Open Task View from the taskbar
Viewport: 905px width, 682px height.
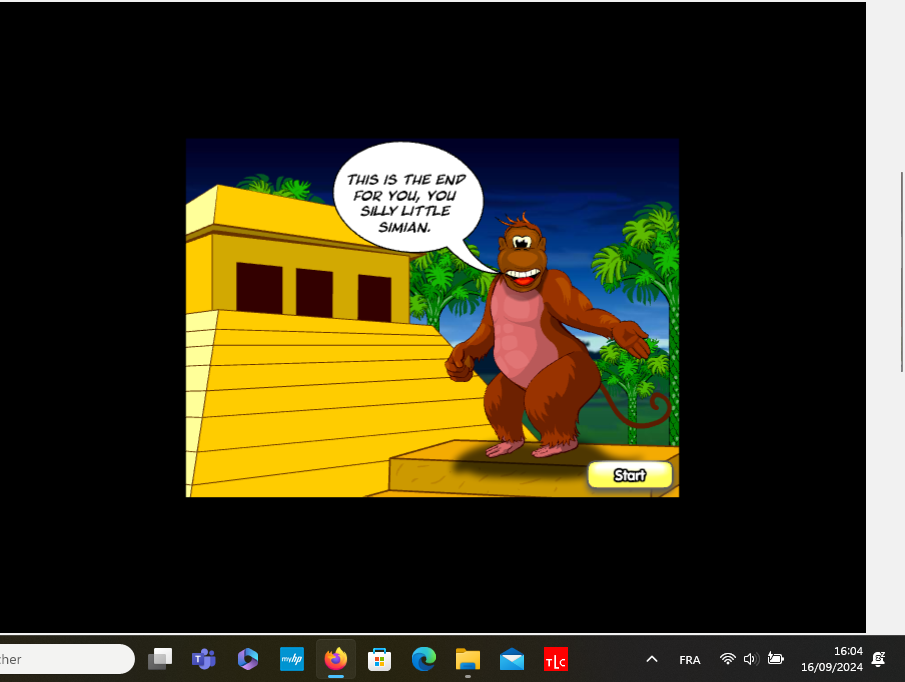tap(160, 659)
